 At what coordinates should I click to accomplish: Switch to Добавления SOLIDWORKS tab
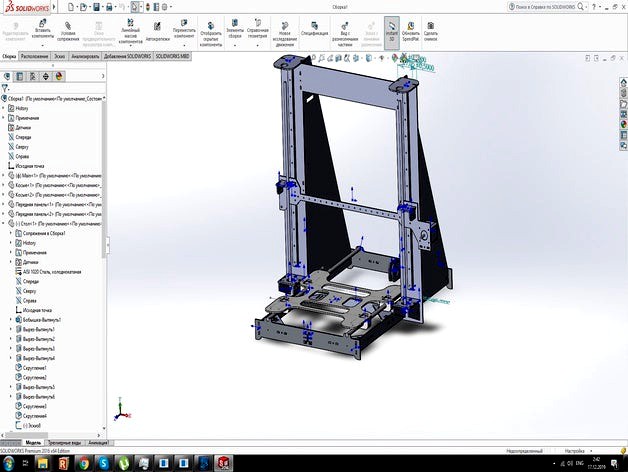pos(127,56)
